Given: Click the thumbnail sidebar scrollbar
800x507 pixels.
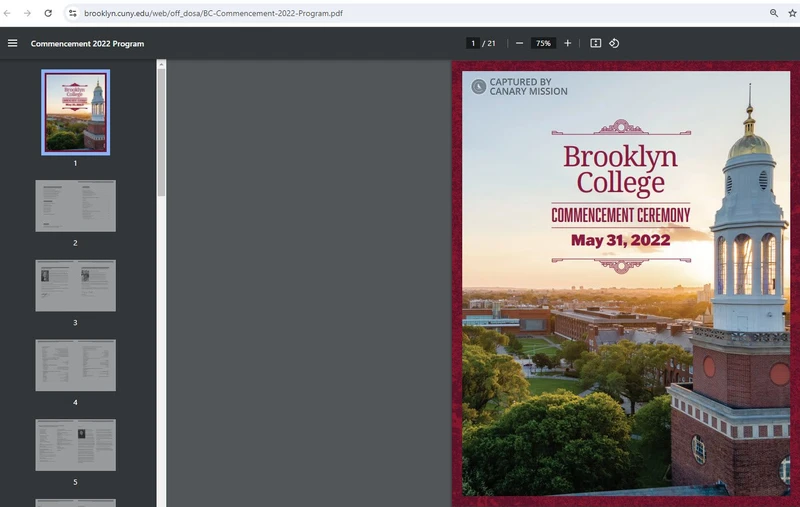Looking at the screenshot, I should pos(161,130).
